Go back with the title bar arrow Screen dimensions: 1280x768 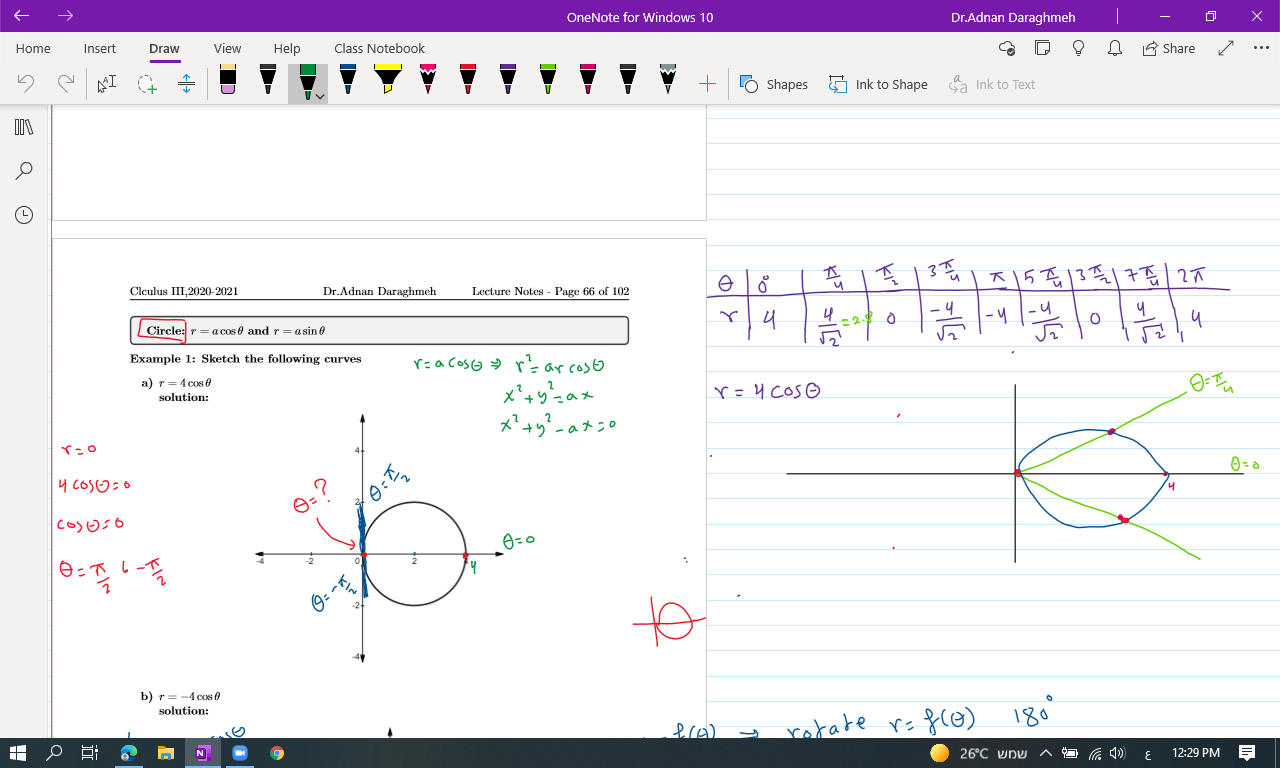[22, 16]
